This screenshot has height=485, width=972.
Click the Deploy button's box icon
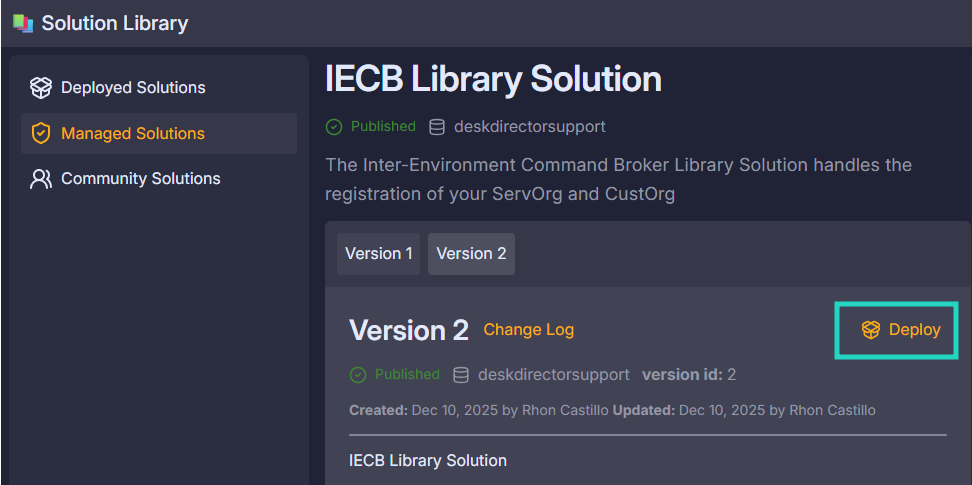coord(870,330)
